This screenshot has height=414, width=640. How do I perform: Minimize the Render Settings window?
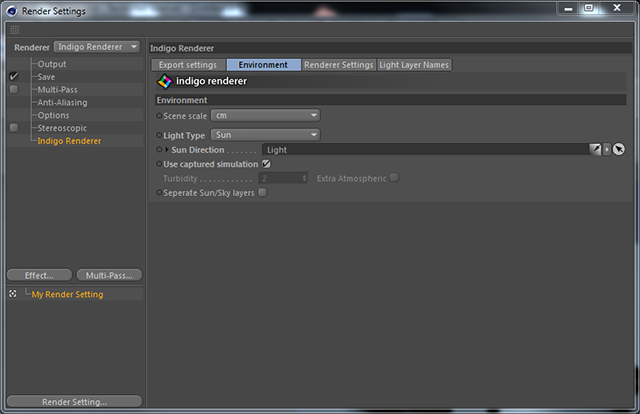point(568,8)
